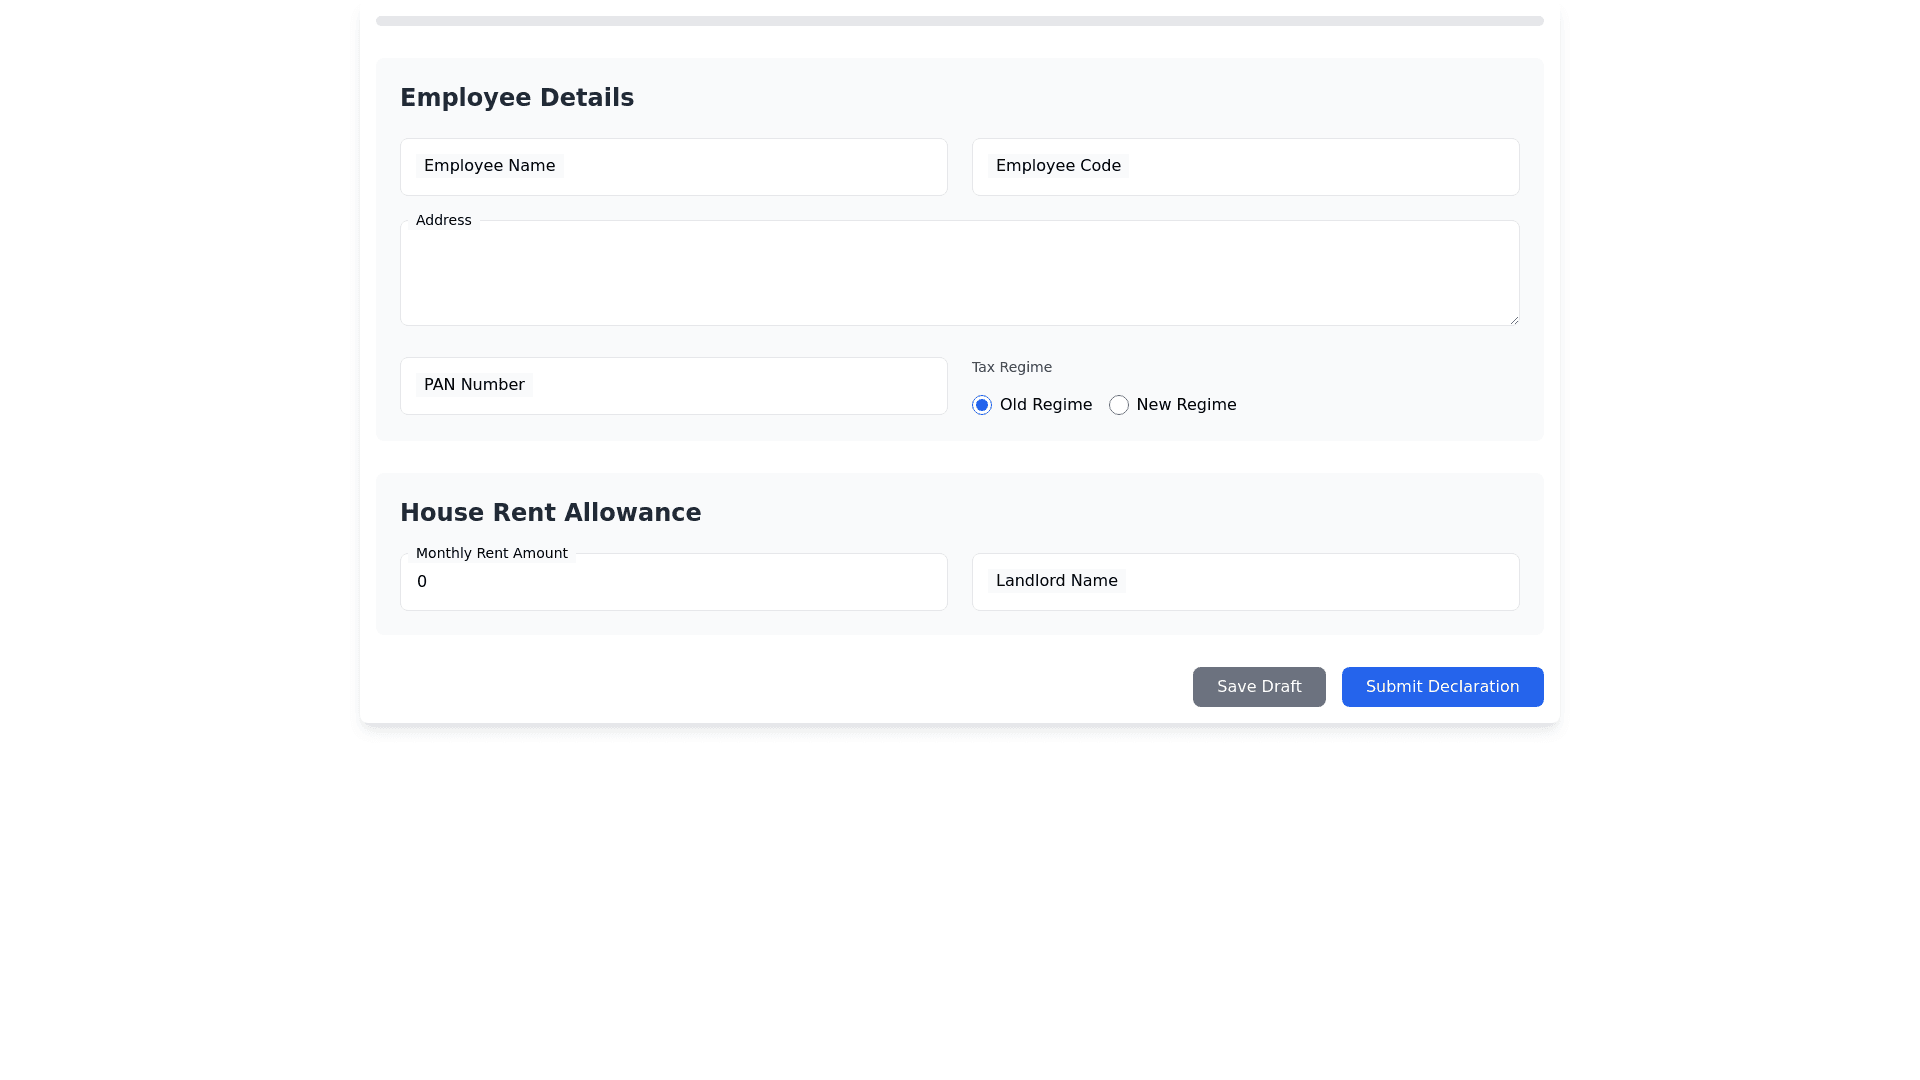1920x1080 pixels.
Task: Click the Submit Declaration button
Action: pos(1442,687)
